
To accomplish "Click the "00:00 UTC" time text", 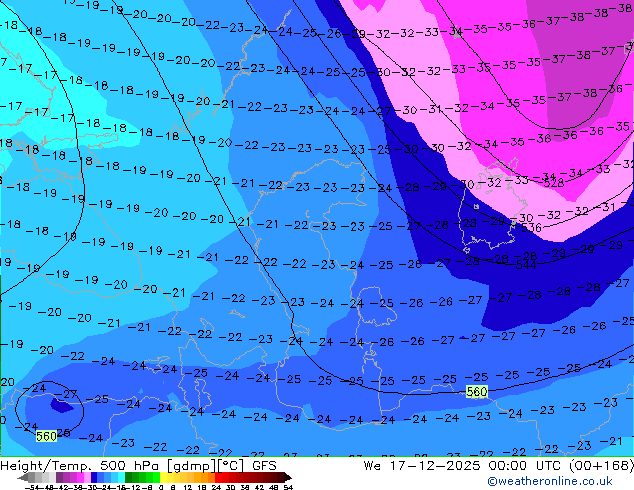I will [x=526, y=466].
